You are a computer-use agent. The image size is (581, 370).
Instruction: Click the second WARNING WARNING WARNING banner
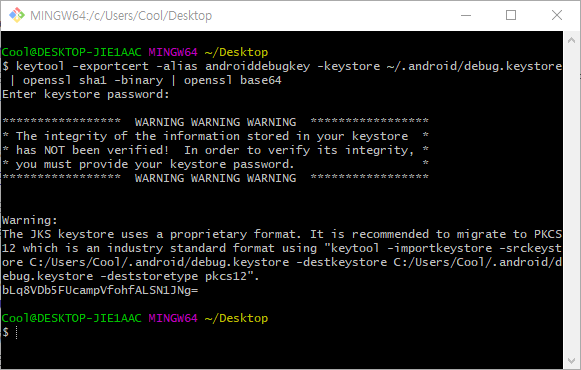(x=215, y=178)
